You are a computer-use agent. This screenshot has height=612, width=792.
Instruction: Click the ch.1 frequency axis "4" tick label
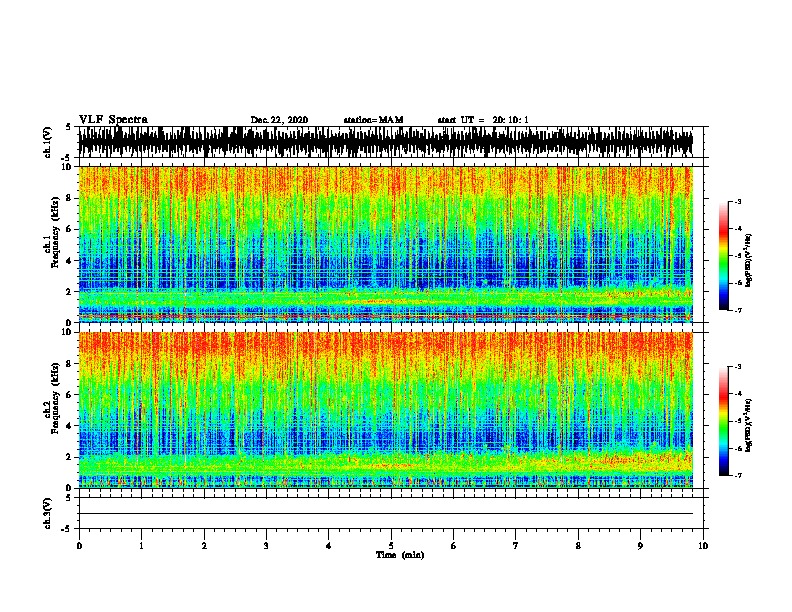[x=69, y=261]
